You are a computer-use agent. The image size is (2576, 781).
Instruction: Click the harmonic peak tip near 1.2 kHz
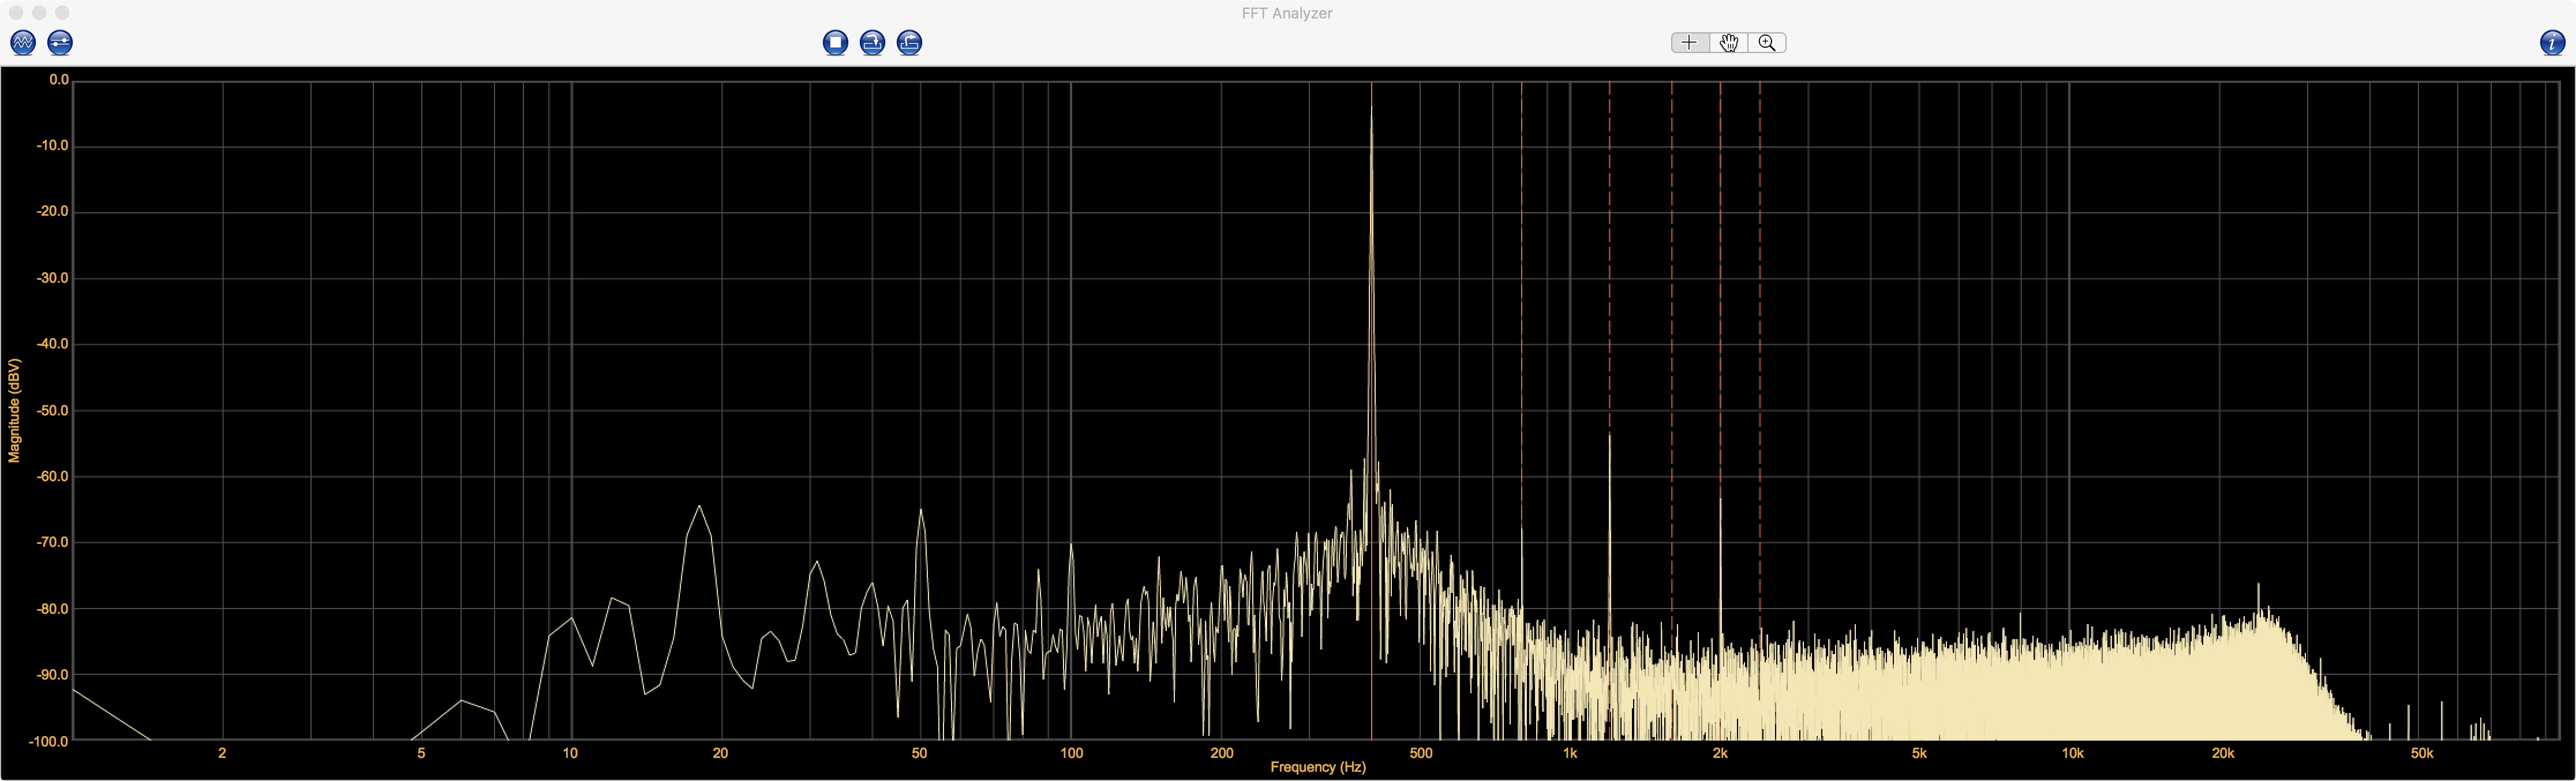click(1609, 437)
